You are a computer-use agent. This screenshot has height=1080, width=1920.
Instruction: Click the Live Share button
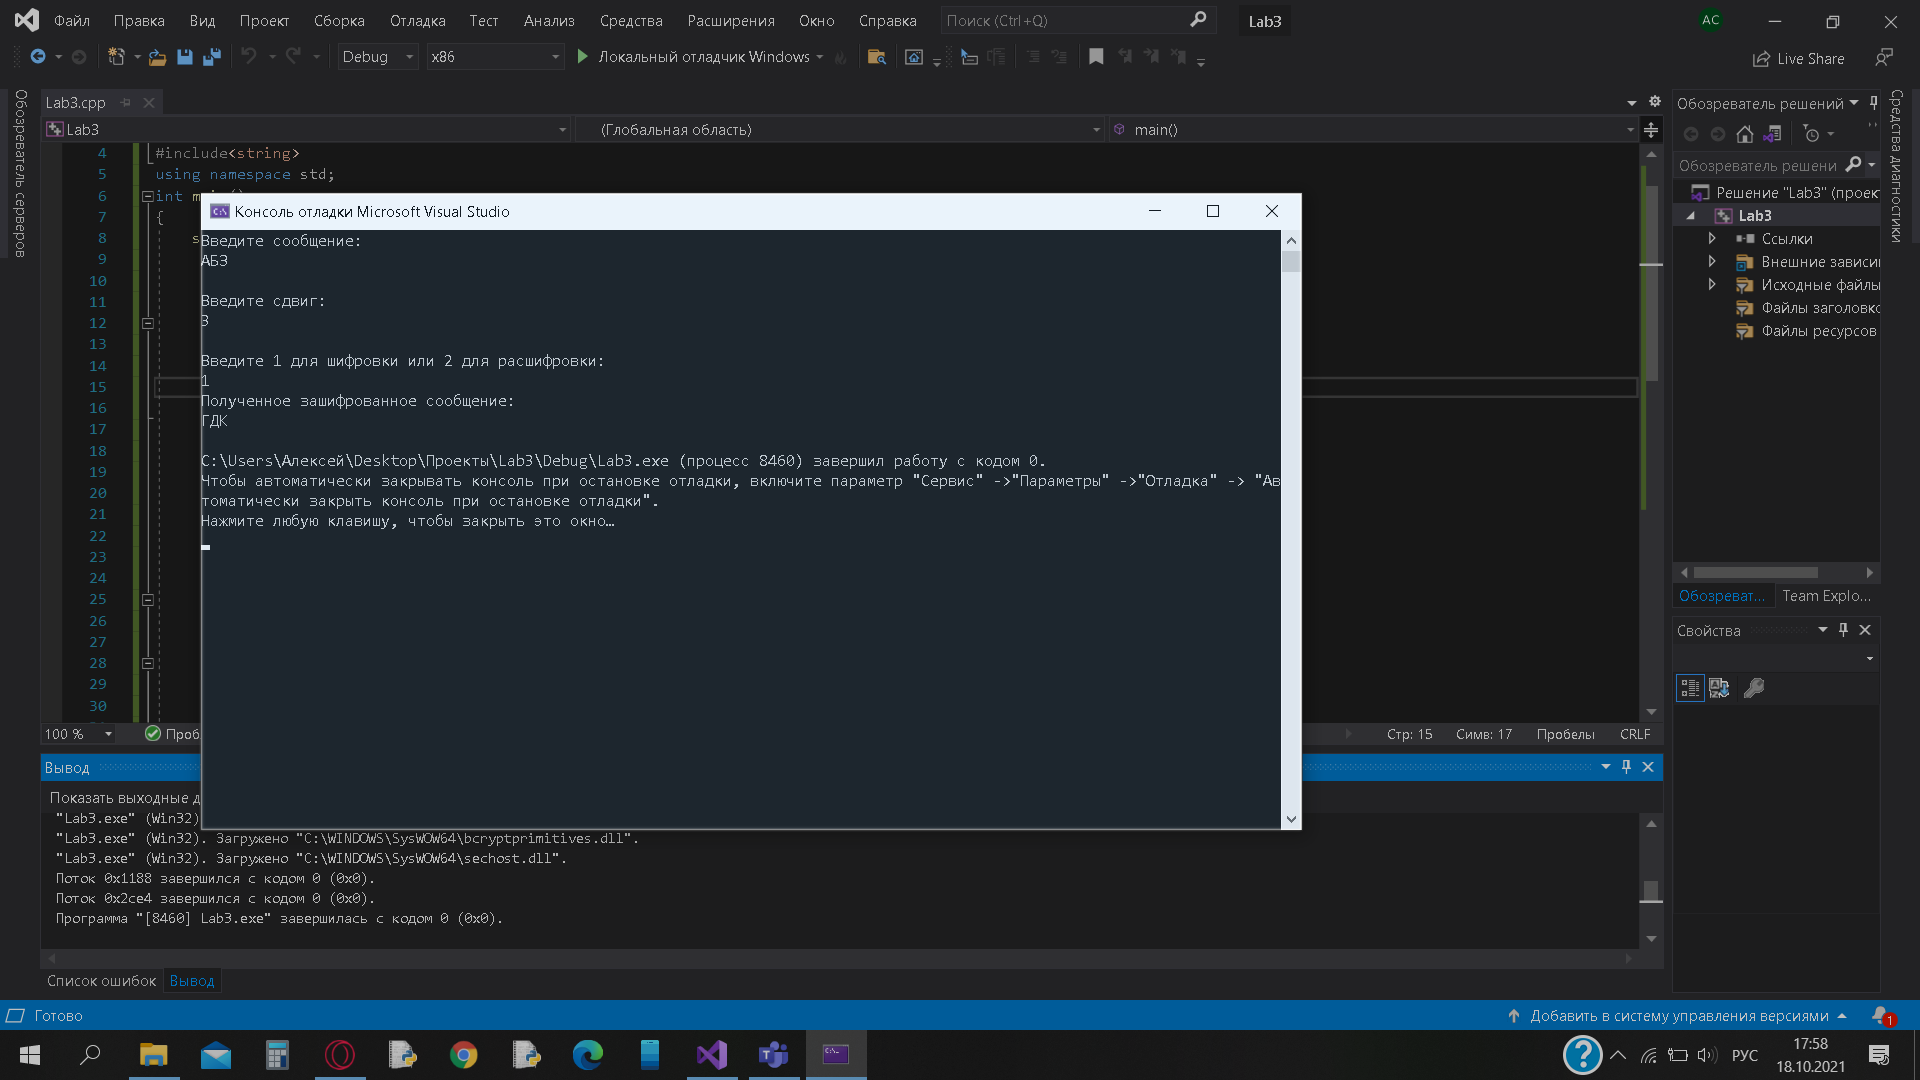click(x=1798, y=59)
